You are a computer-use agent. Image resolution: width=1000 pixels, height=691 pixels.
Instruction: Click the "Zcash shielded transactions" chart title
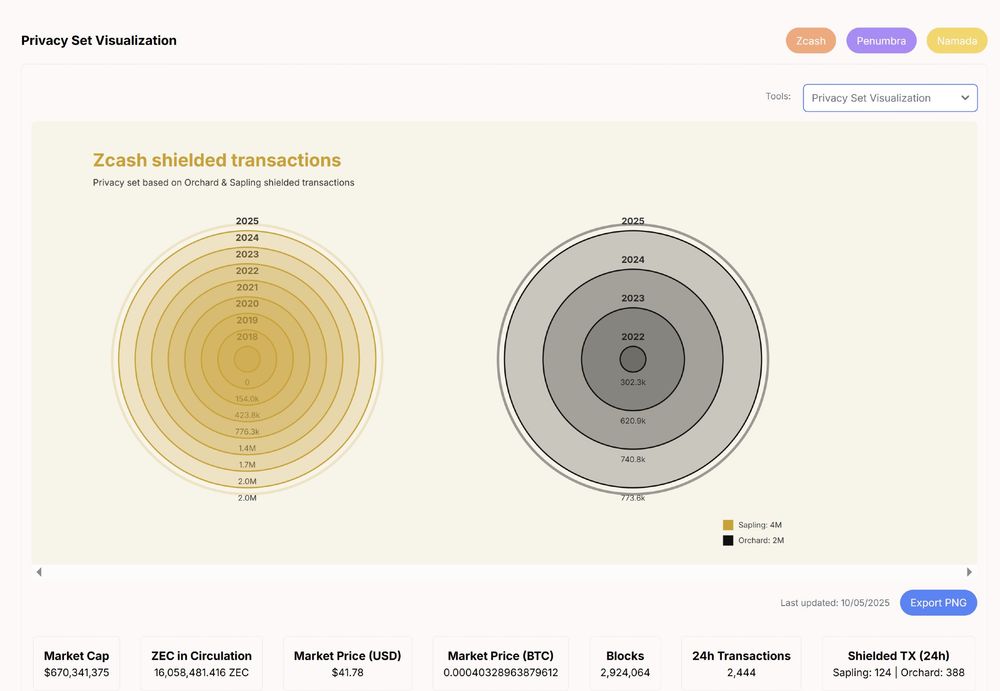[x=217, y=160]
